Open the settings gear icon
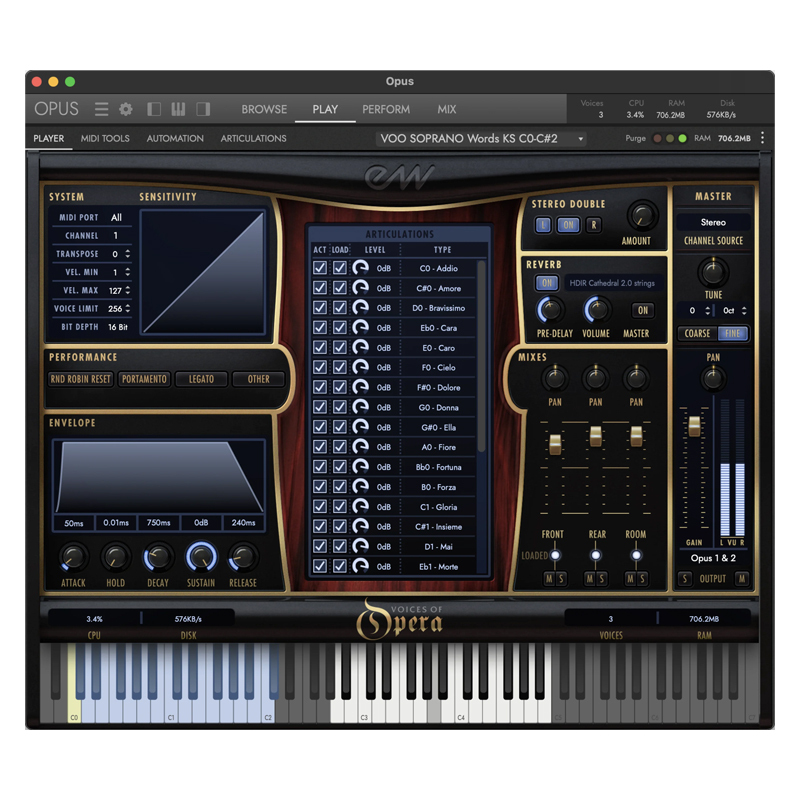This screenshot has width=800, height=800. 126,109
